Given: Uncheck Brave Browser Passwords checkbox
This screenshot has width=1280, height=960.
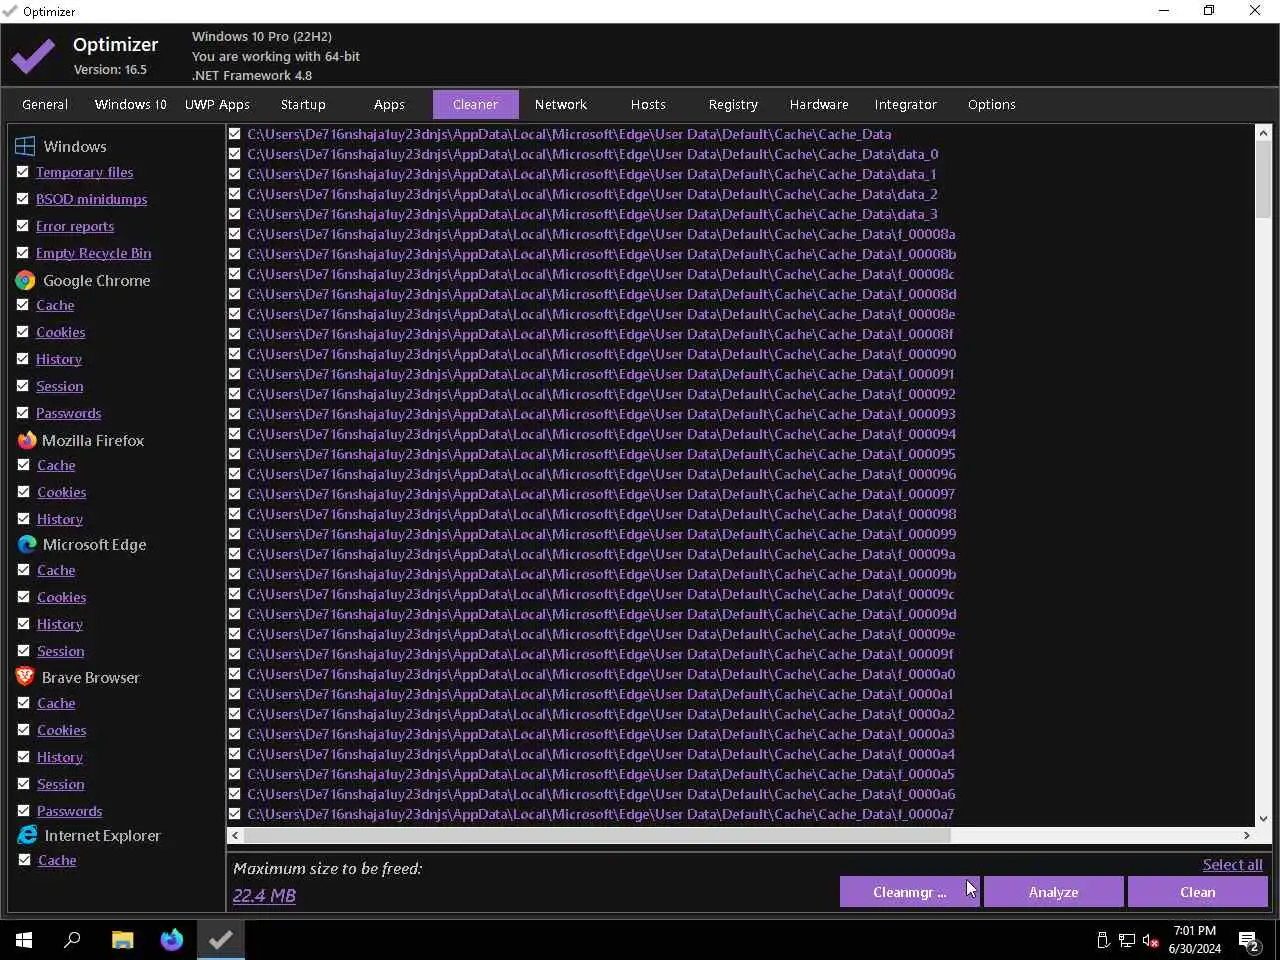Looking at the screenshot, I should tap(23, 811).
